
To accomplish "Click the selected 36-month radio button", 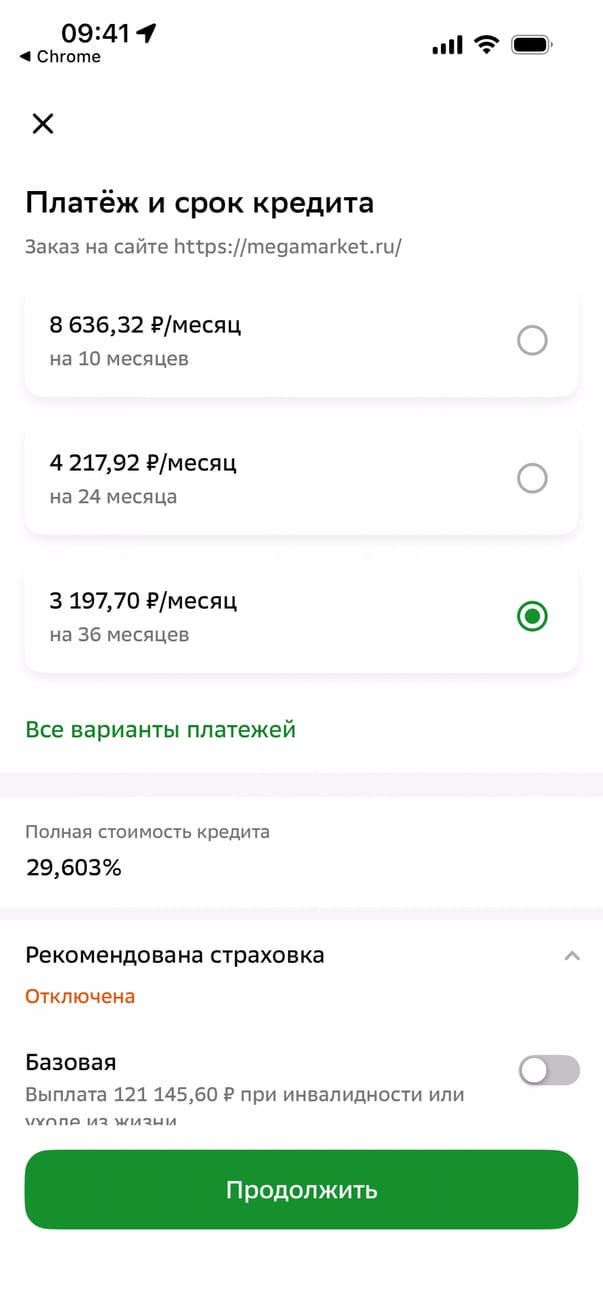I will [x=532, y=617].
